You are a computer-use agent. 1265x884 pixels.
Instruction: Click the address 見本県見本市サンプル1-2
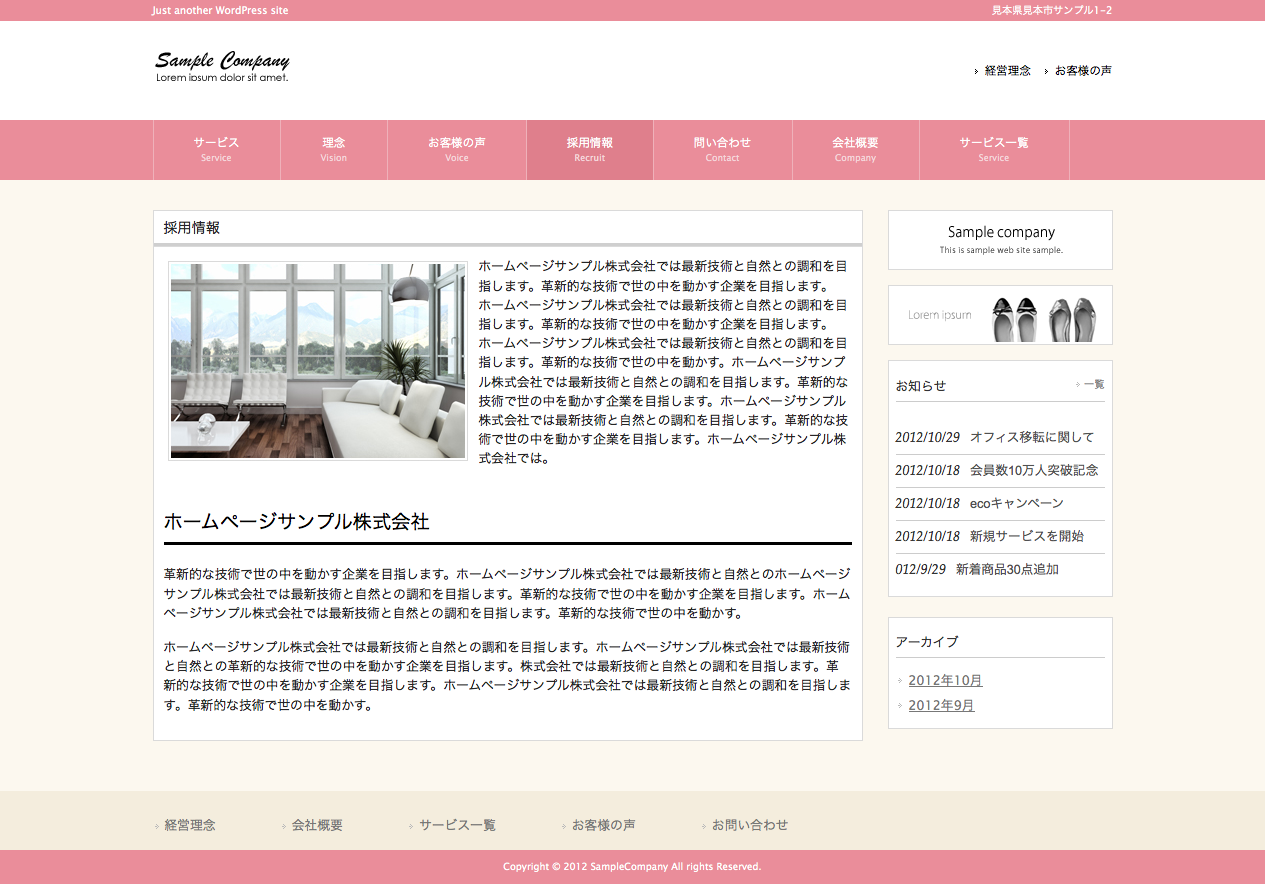coord(1052,10)
